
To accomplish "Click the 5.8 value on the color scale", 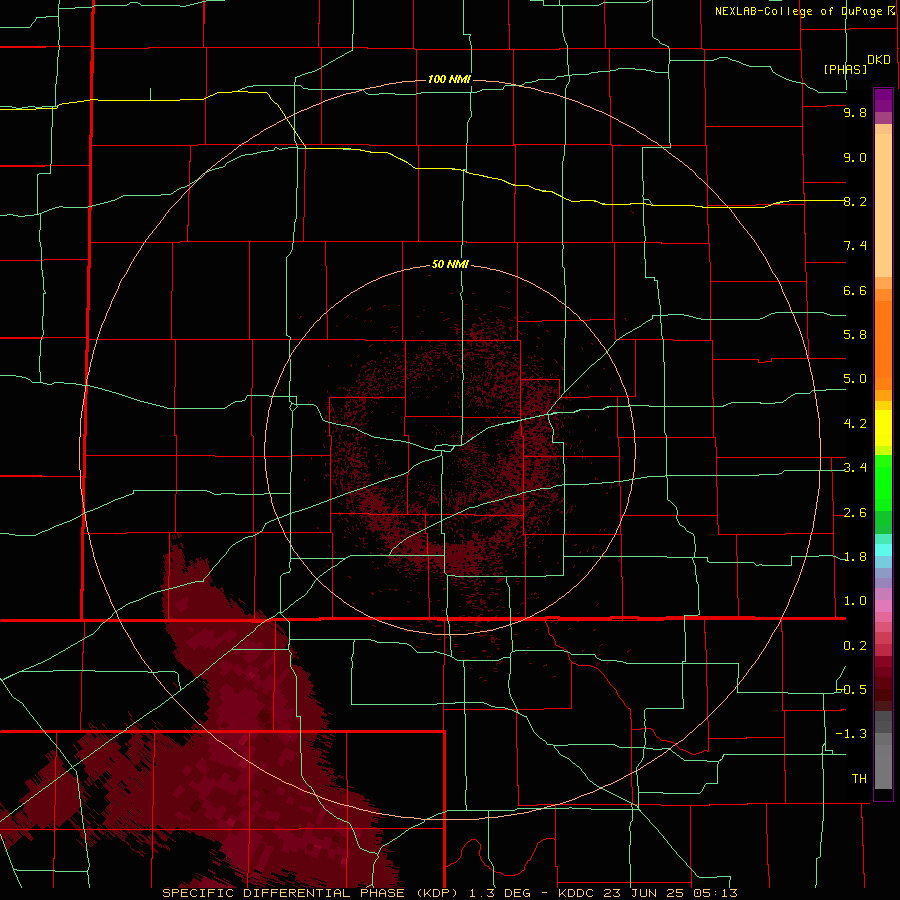I will point(855,335).
